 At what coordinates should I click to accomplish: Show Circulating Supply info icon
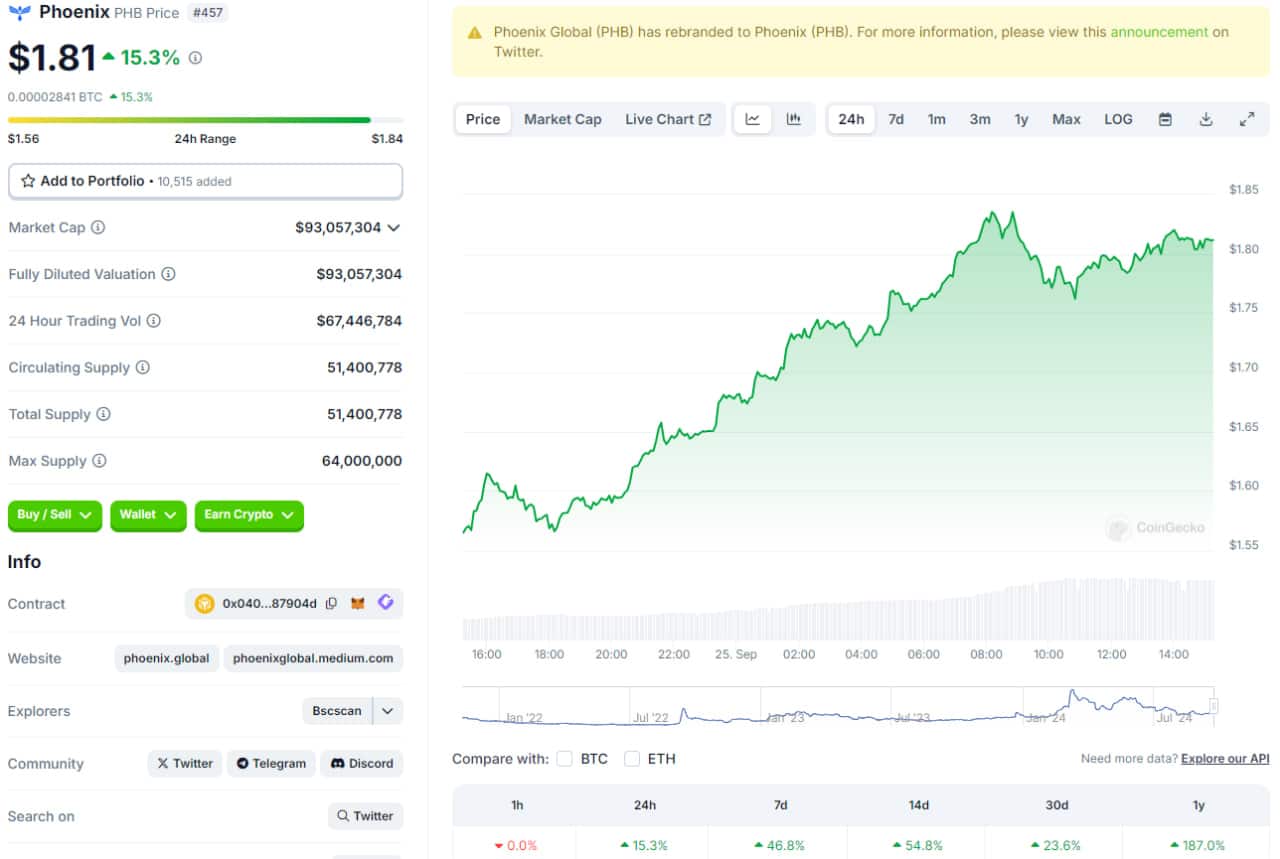click(x=143, y=368)
